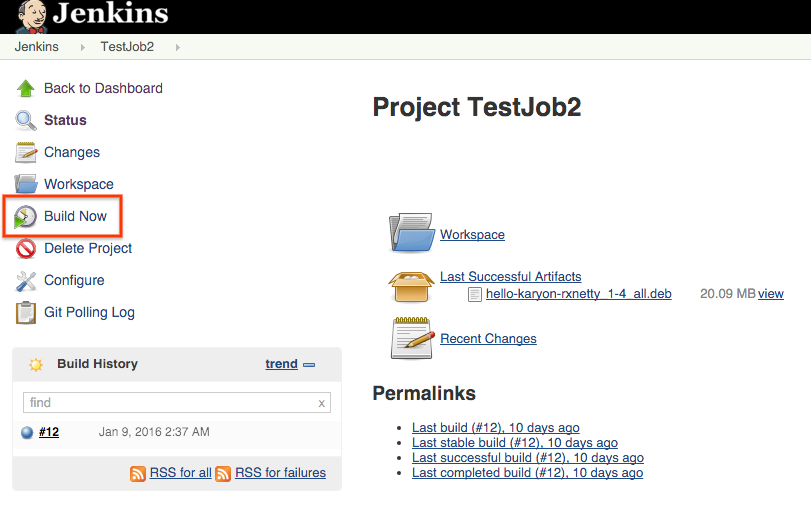The width and height of the screenshot is (811, 511).
Task: Click the Project TestJob2 heading
Action: [x=477, y=107]
